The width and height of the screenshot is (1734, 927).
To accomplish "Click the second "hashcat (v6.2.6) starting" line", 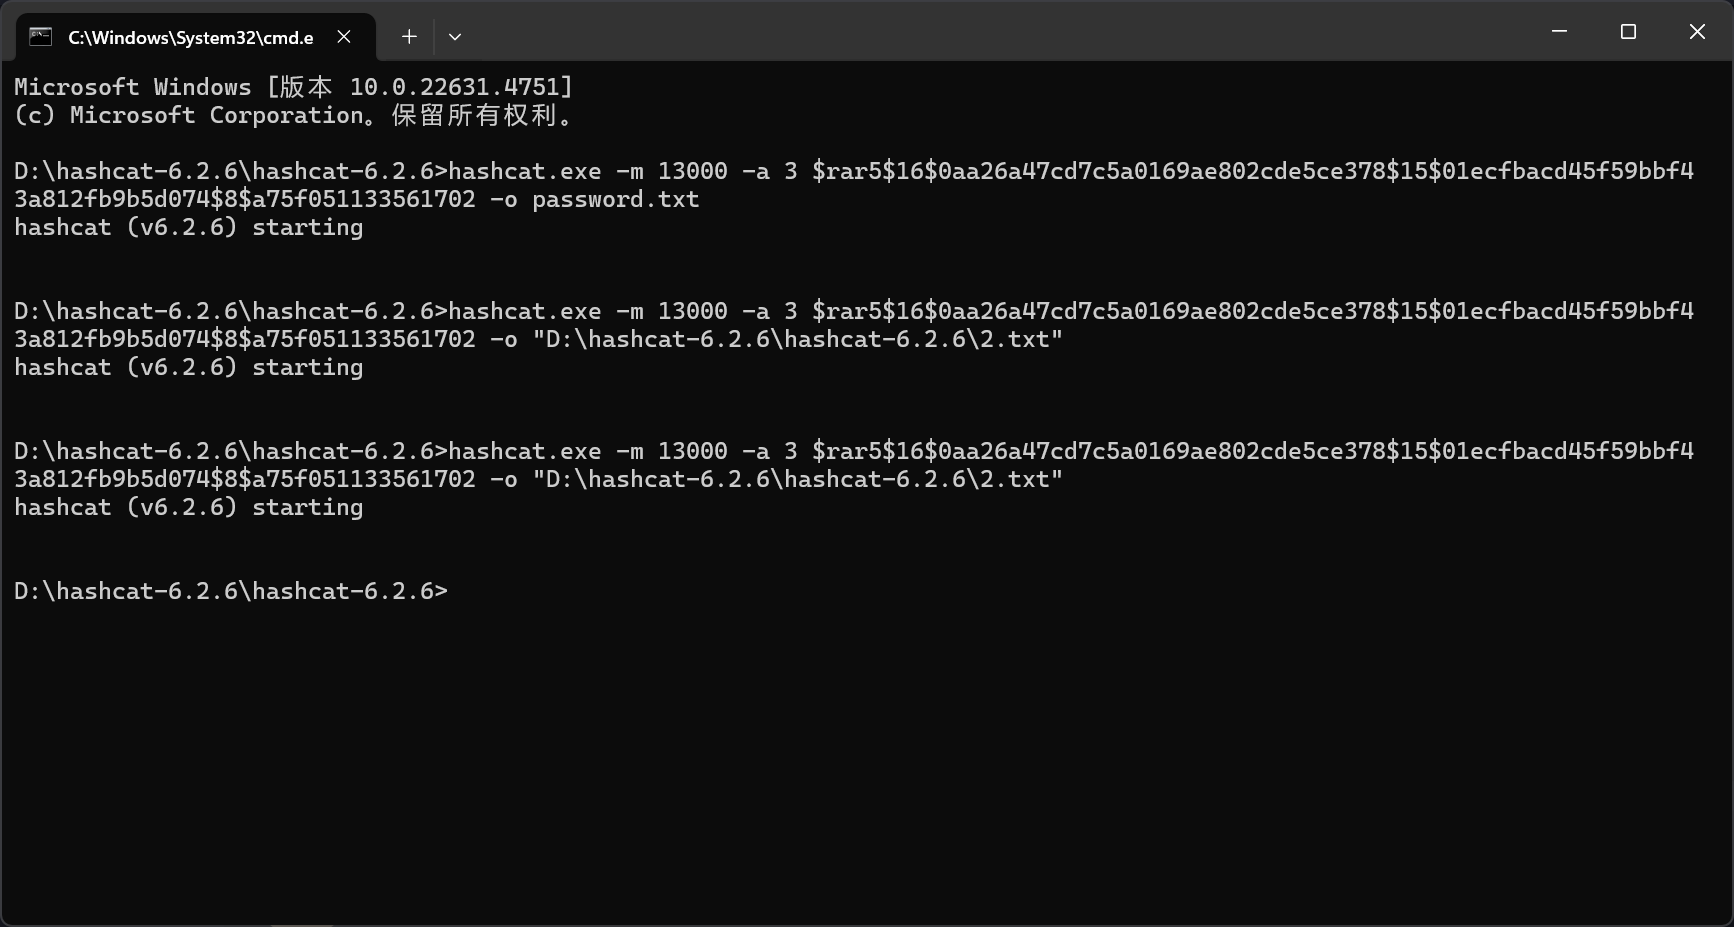I will tap(189, 367).
